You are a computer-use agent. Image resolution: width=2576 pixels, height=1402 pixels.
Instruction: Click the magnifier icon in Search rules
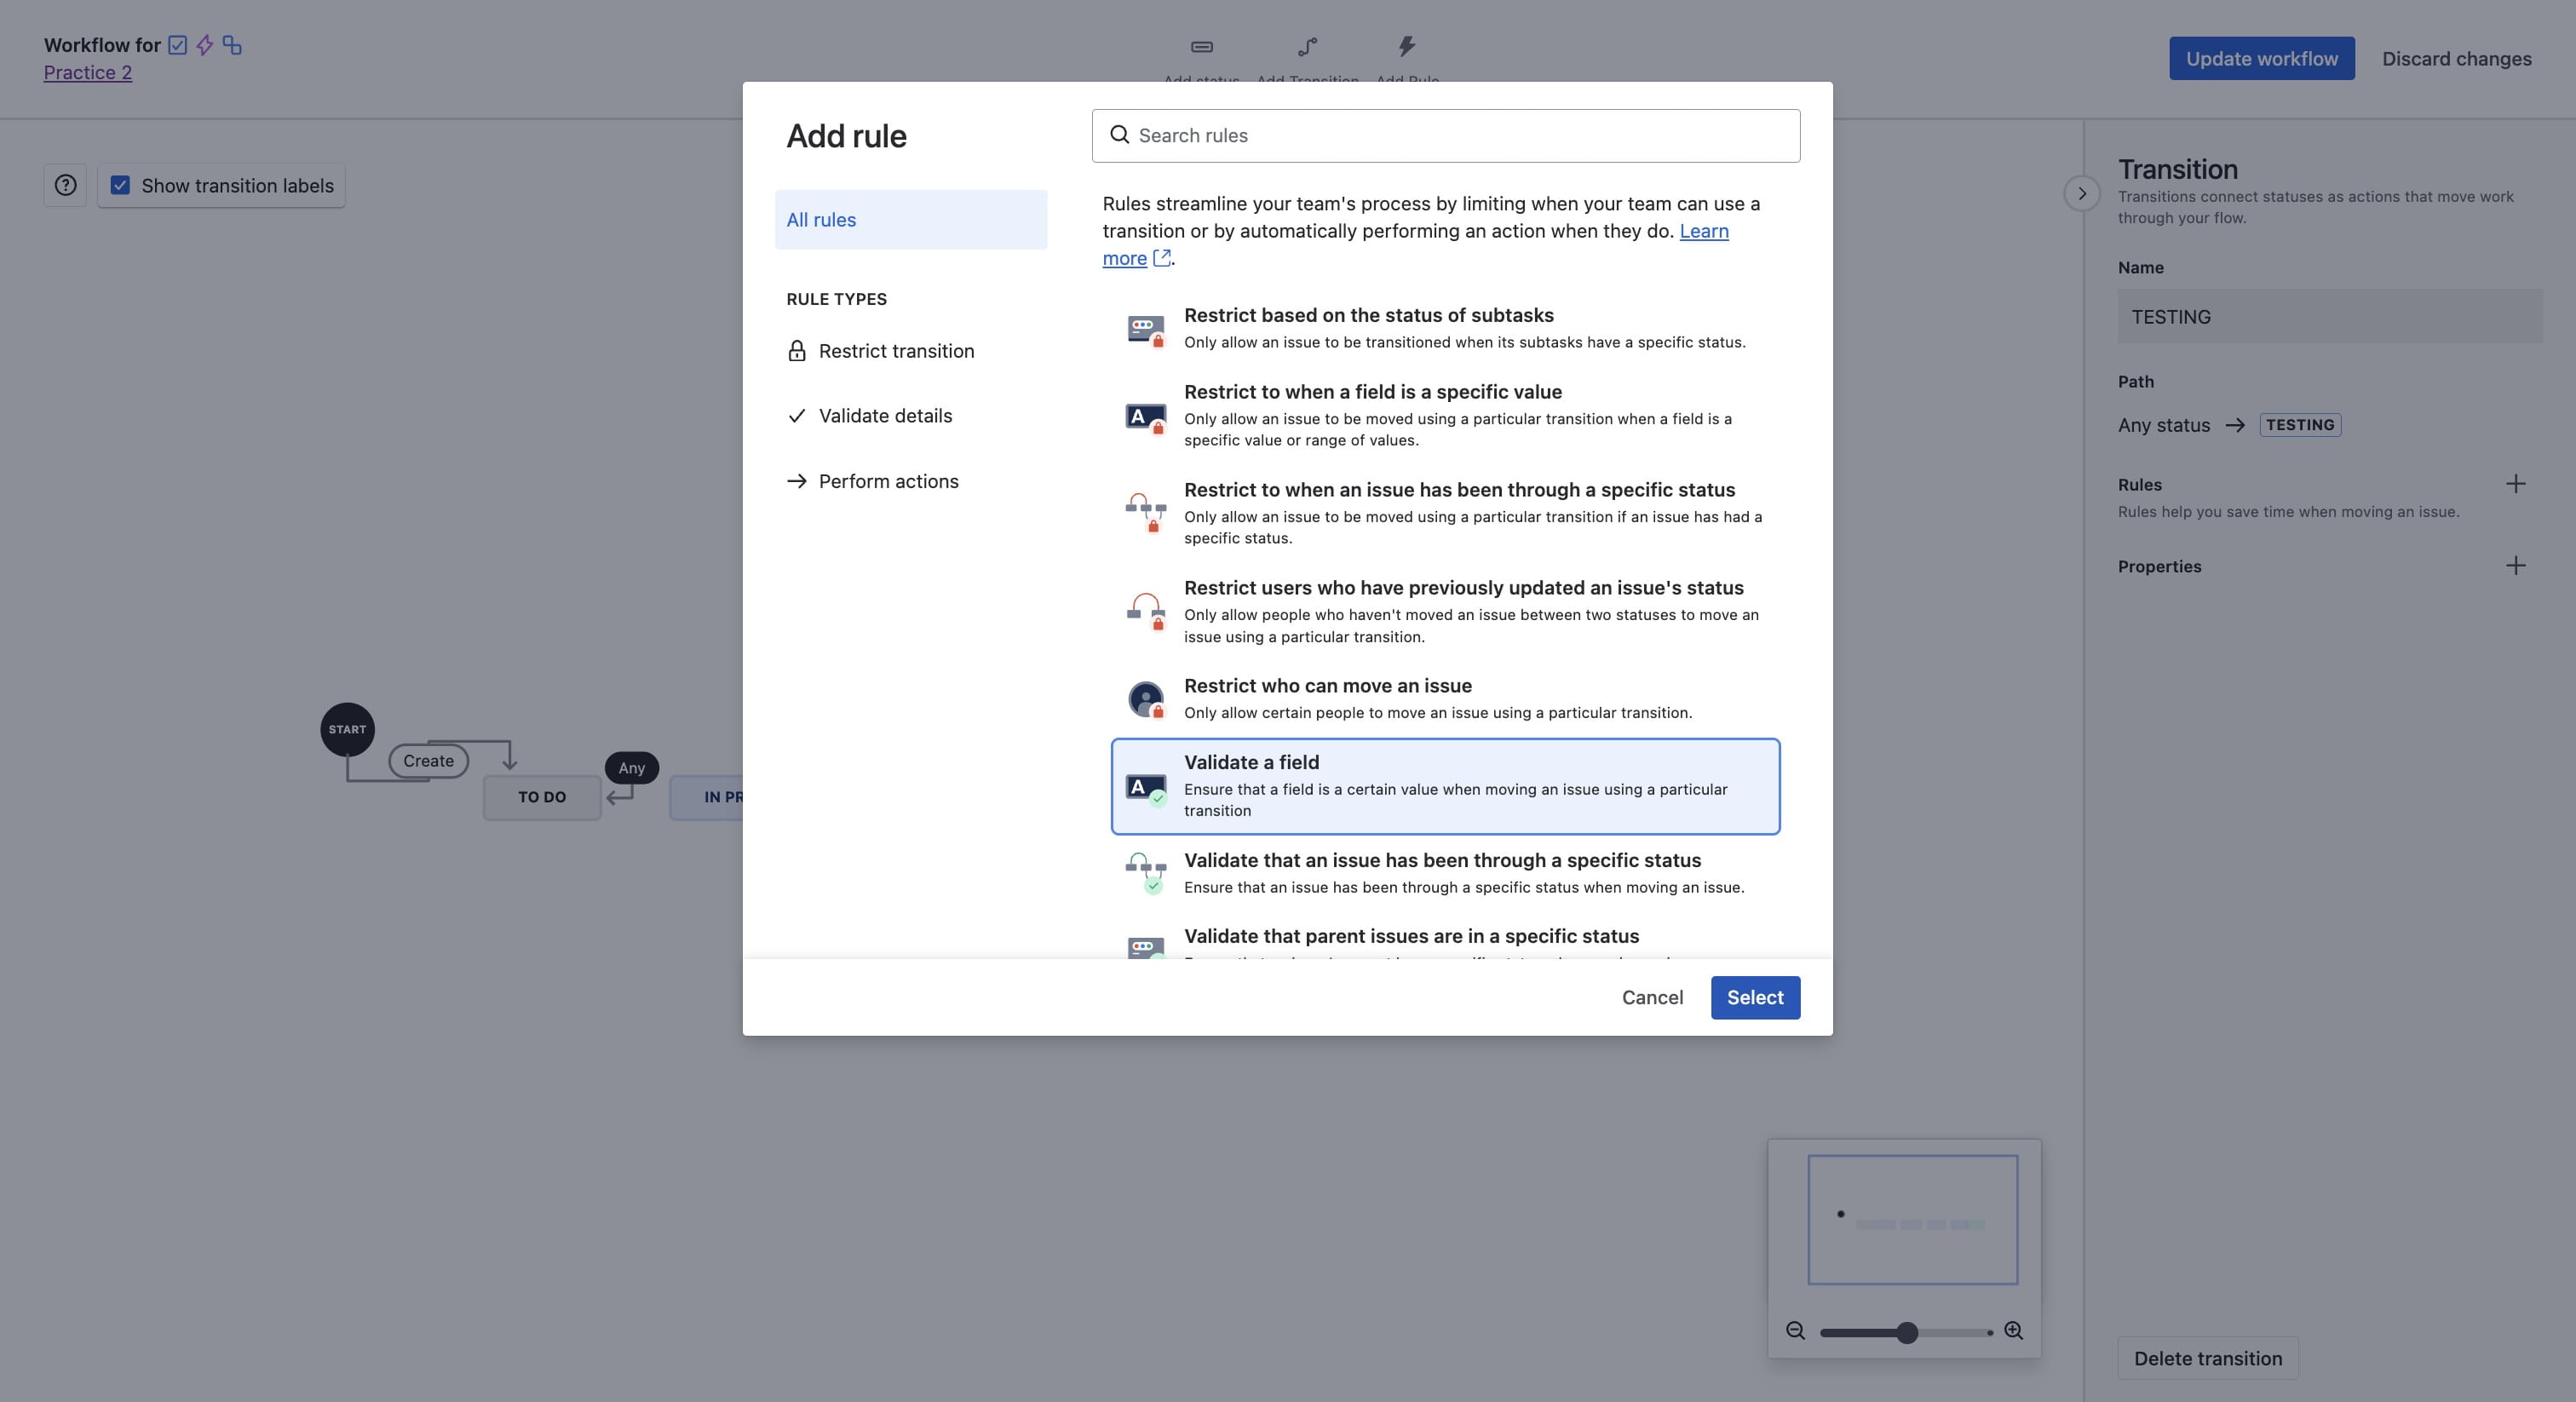1120,135
